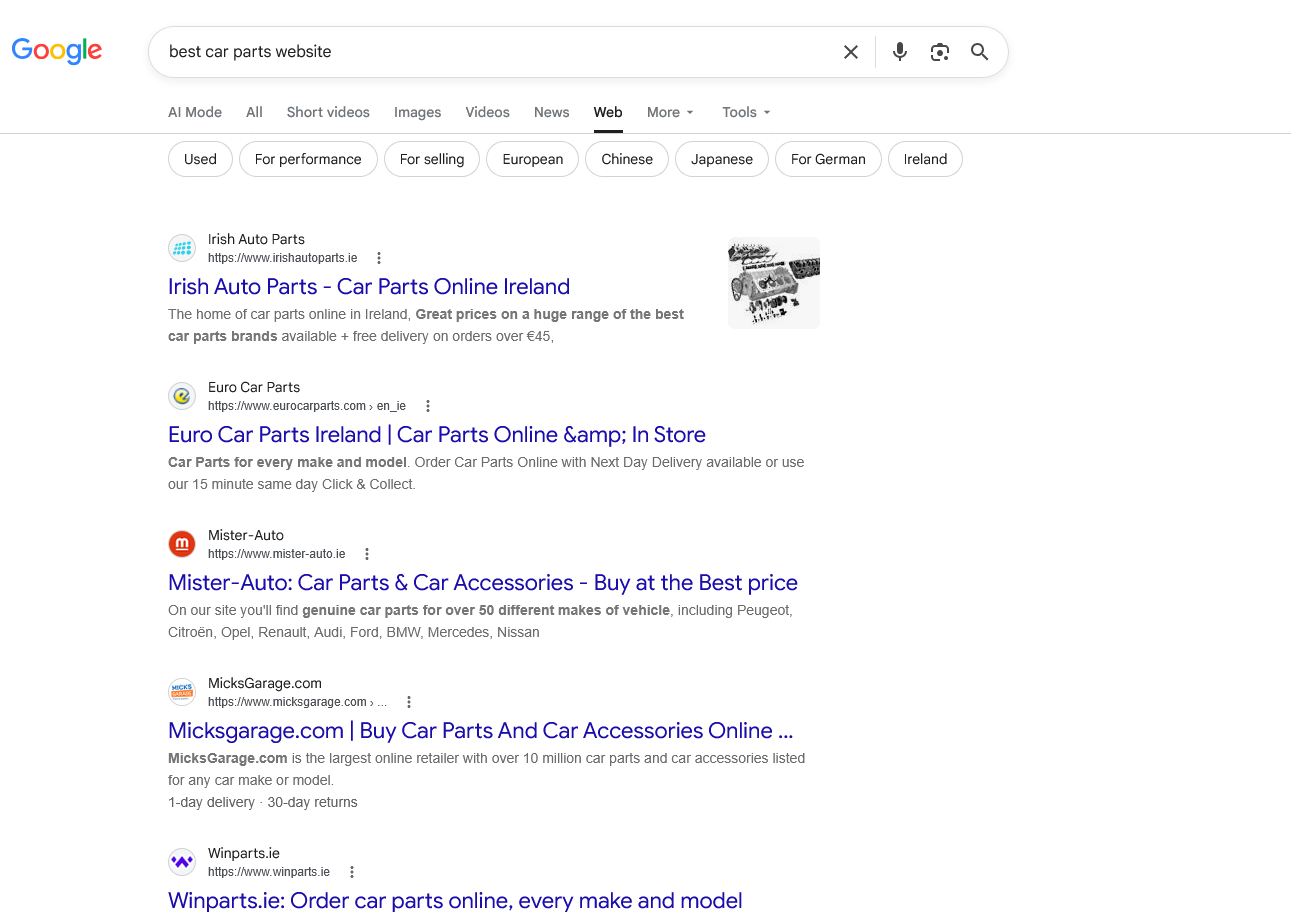Click the 'Euro Car Parts' site name

[254, 387]
